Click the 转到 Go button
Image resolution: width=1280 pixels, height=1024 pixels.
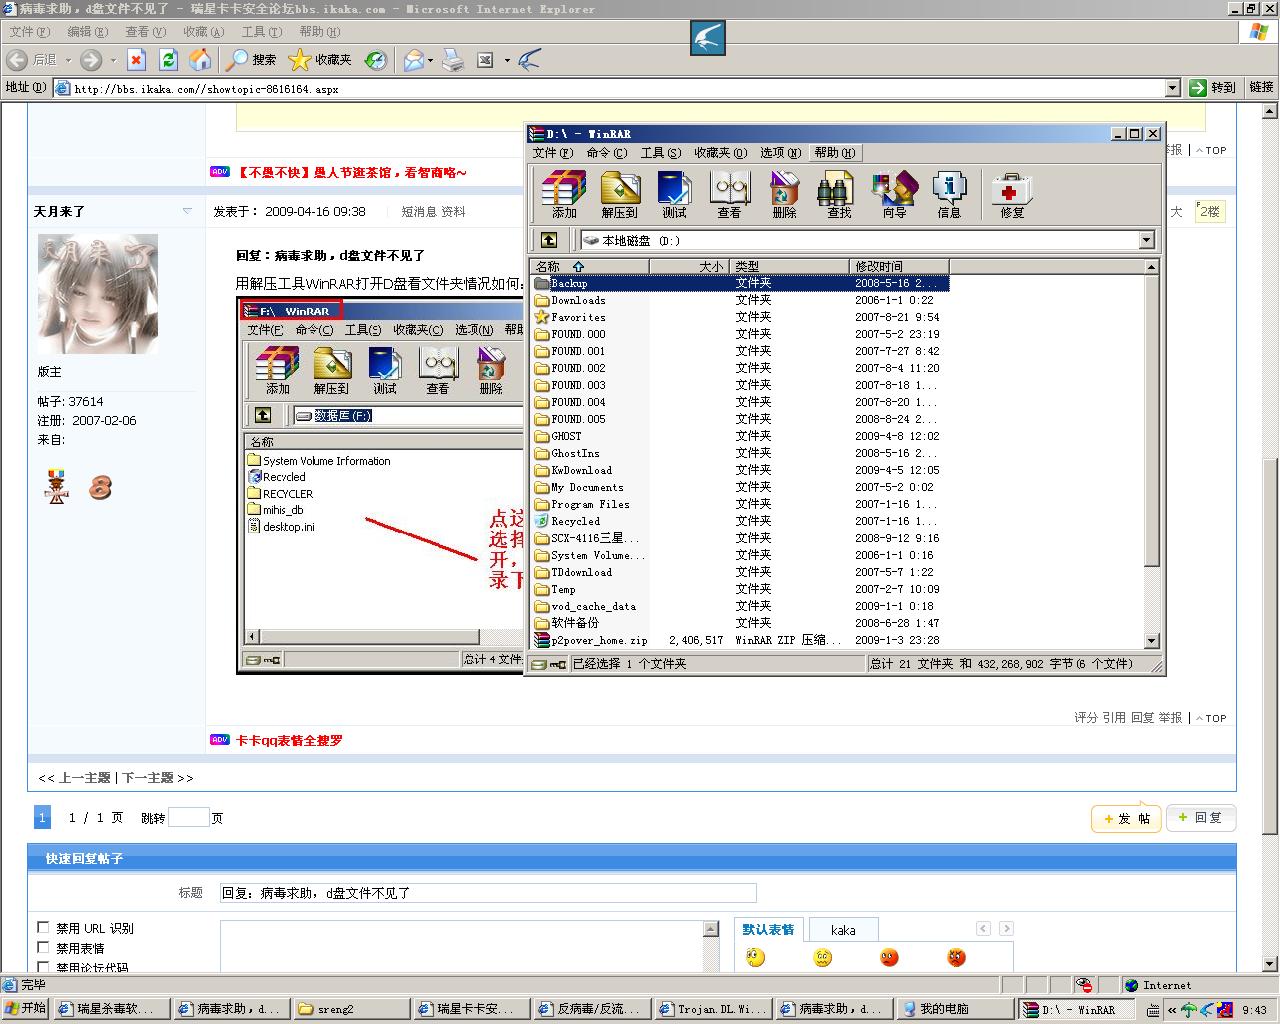coord(1212,88)
